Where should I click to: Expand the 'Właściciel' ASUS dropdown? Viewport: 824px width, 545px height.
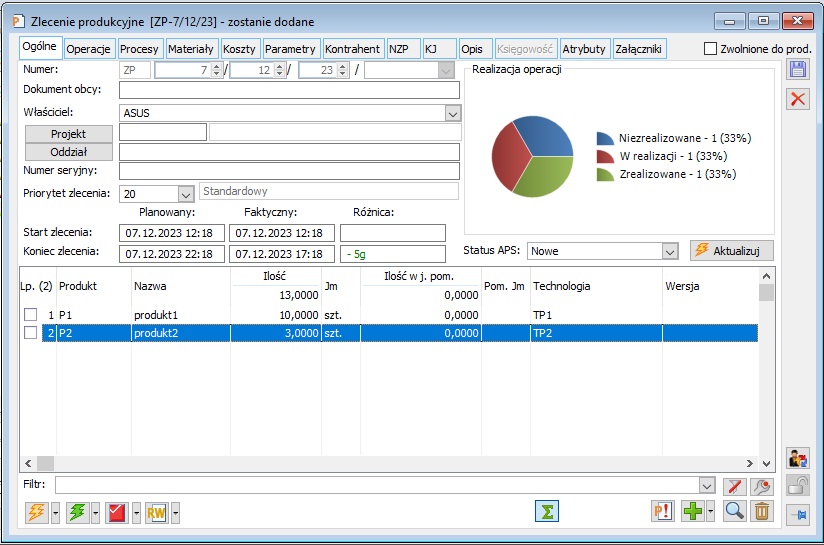click(x=452, y=113)
